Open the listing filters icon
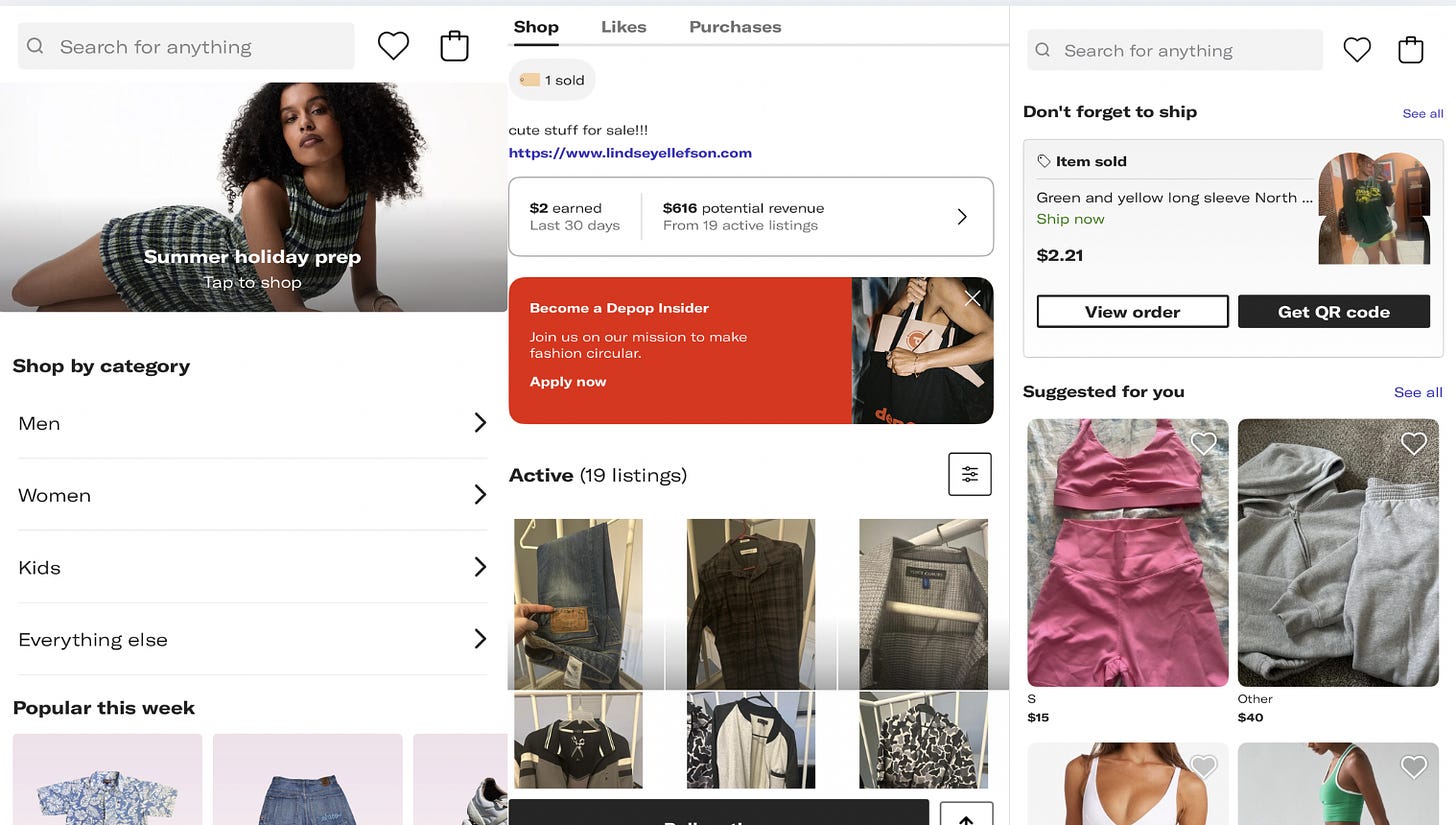Viewport: 1456px width, 825px height. (x=969, y=474)
